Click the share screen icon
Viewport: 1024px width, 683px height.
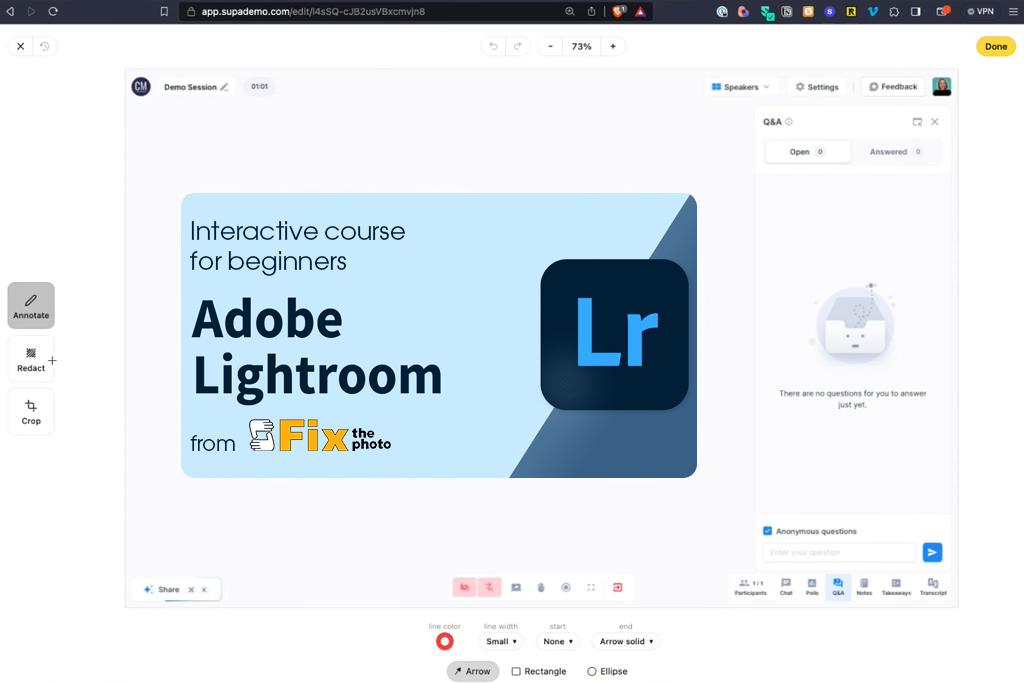[x=516, y=587]
